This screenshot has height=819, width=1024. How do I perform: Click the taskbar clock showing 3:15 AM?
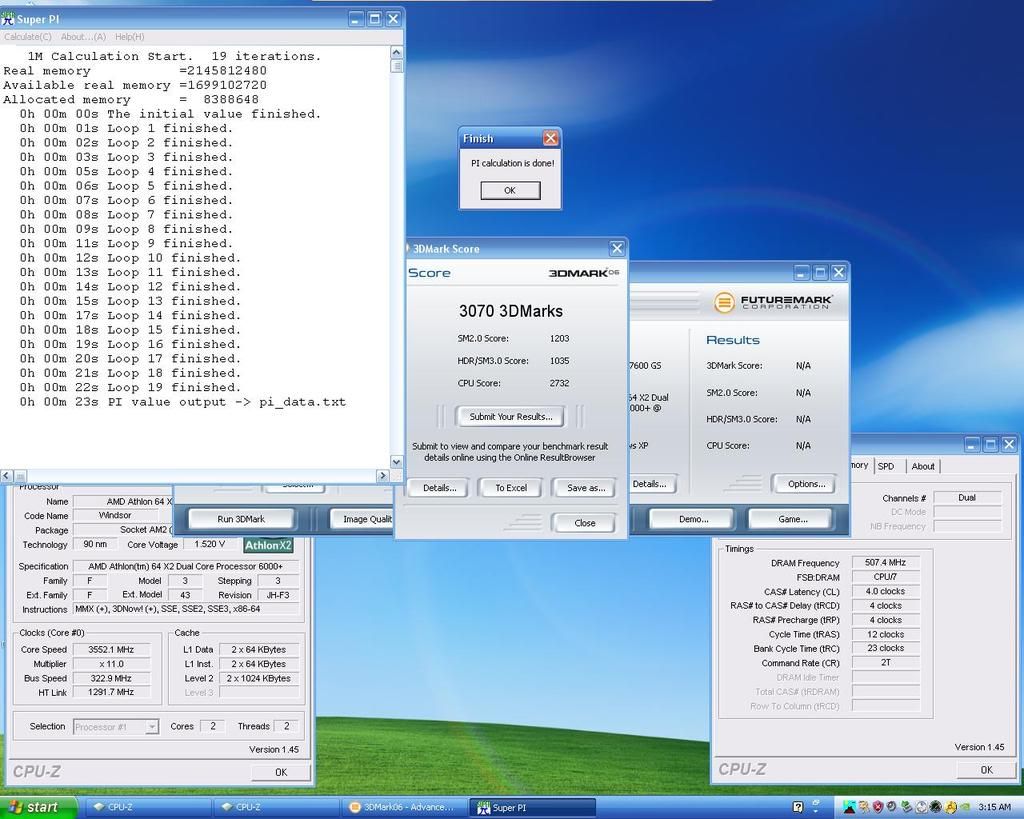click(995, 807)
